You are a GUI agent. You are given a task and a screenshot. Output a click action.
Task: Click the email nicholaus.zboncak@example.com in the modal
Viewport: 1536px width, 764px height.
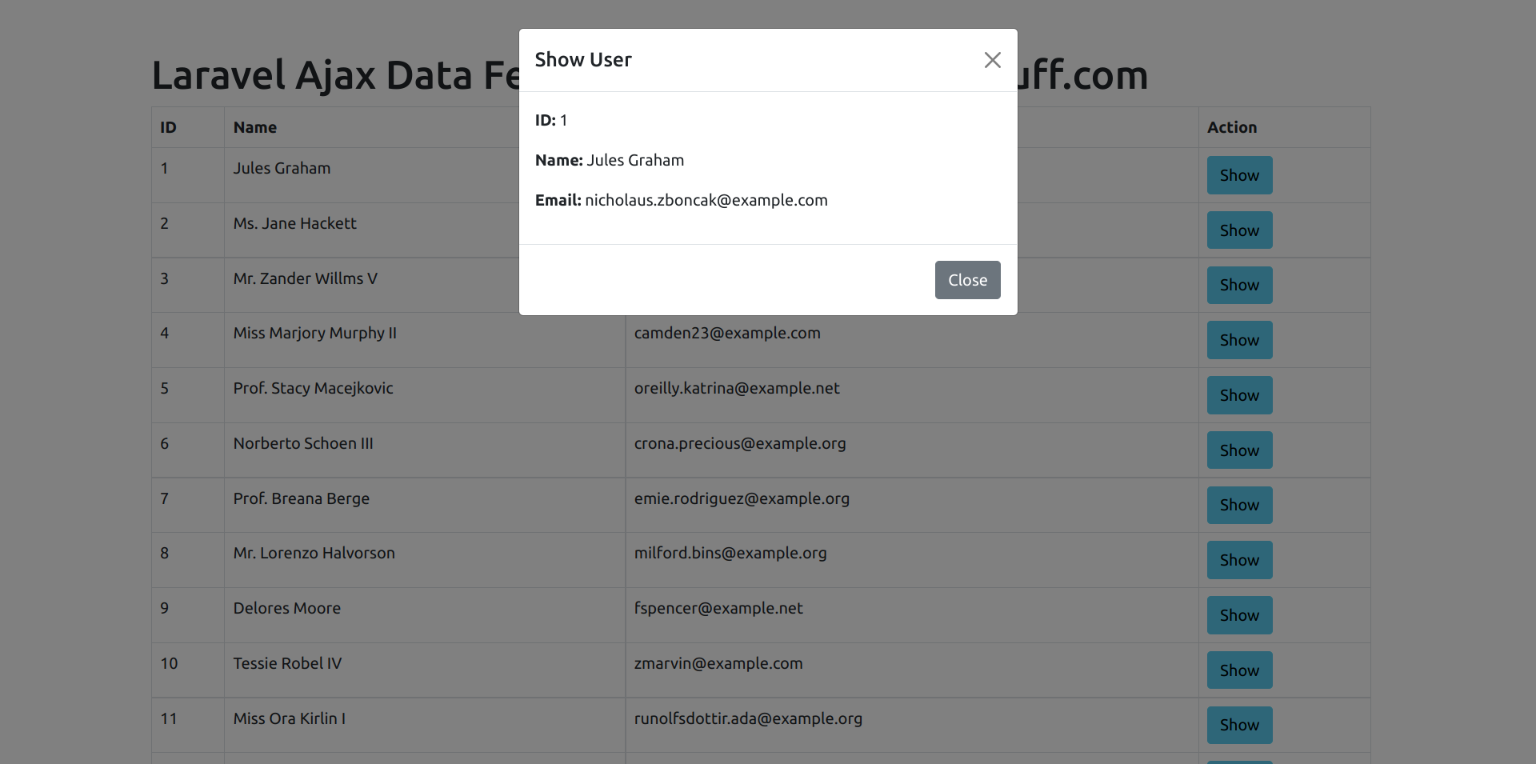(x=706, y=200)
